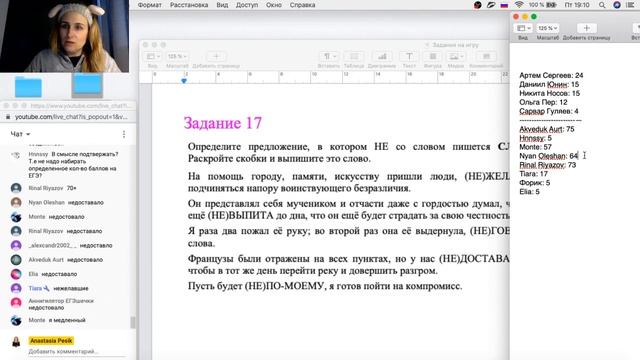Open the Окно menu
The image size is (640, 360).
click(274, 5)
